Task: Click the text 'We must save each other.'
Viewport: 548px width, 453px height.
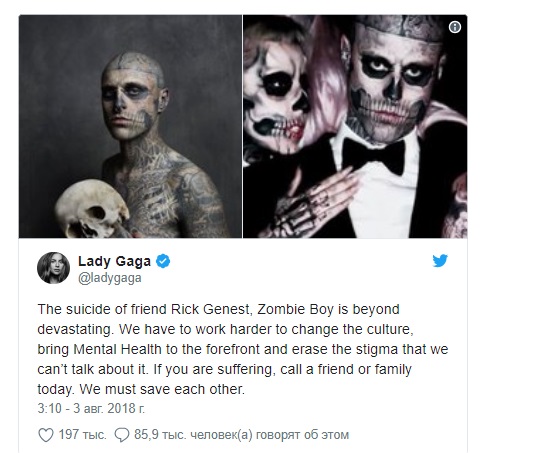Action: click(x=162, y=389)
